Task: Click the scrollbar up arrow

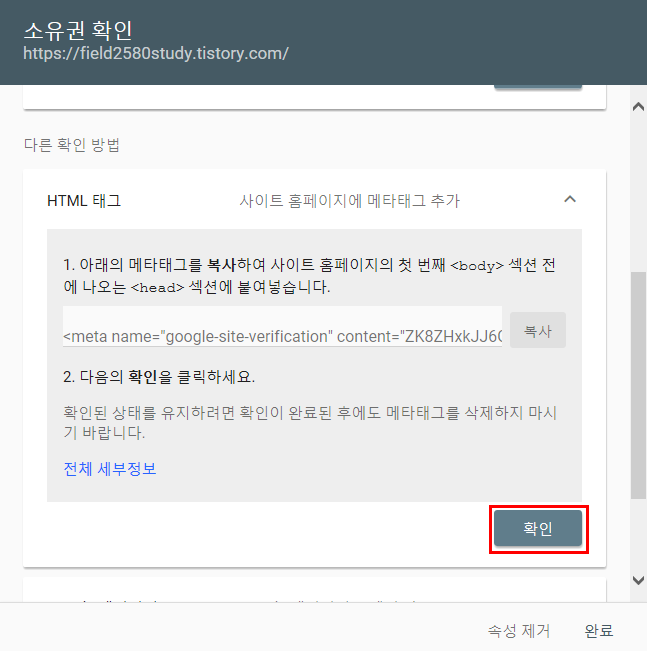Action: coord(638,107)
